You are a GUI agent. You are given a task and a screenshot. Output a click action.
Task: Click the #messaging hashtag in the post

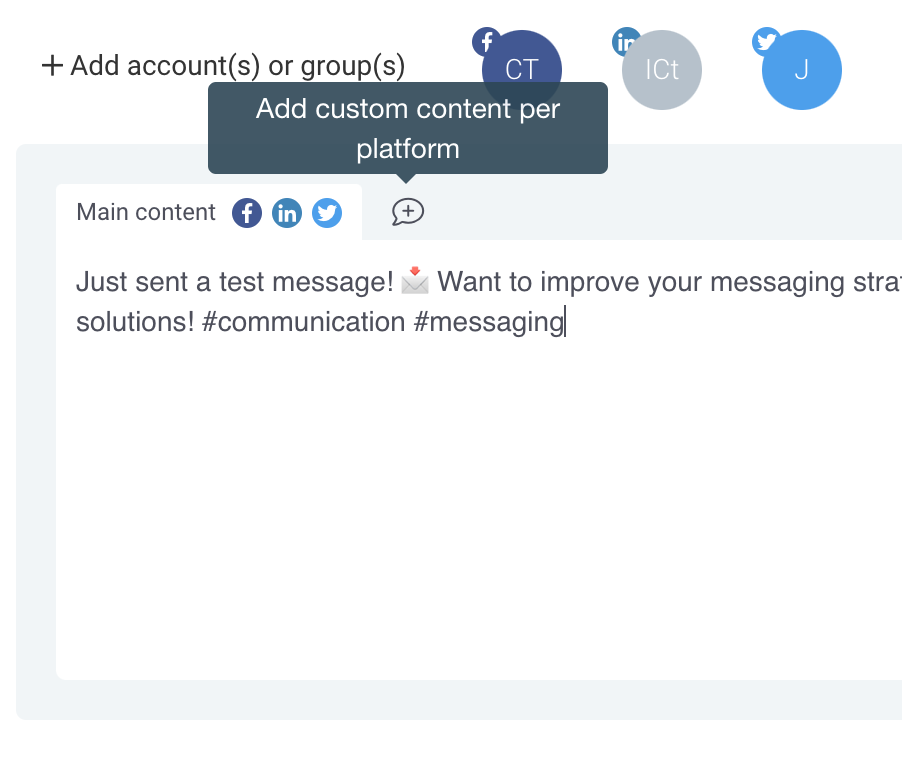click(489, 322)
